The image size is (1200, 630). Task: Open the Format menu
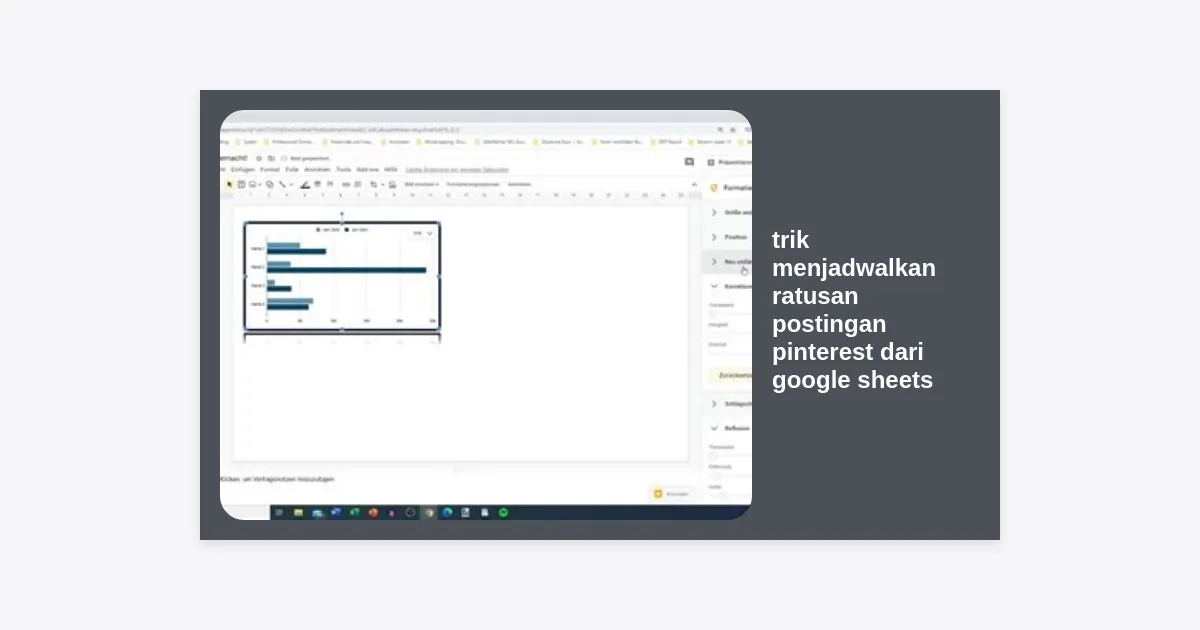pyautogui.click(x=269, y=170)
